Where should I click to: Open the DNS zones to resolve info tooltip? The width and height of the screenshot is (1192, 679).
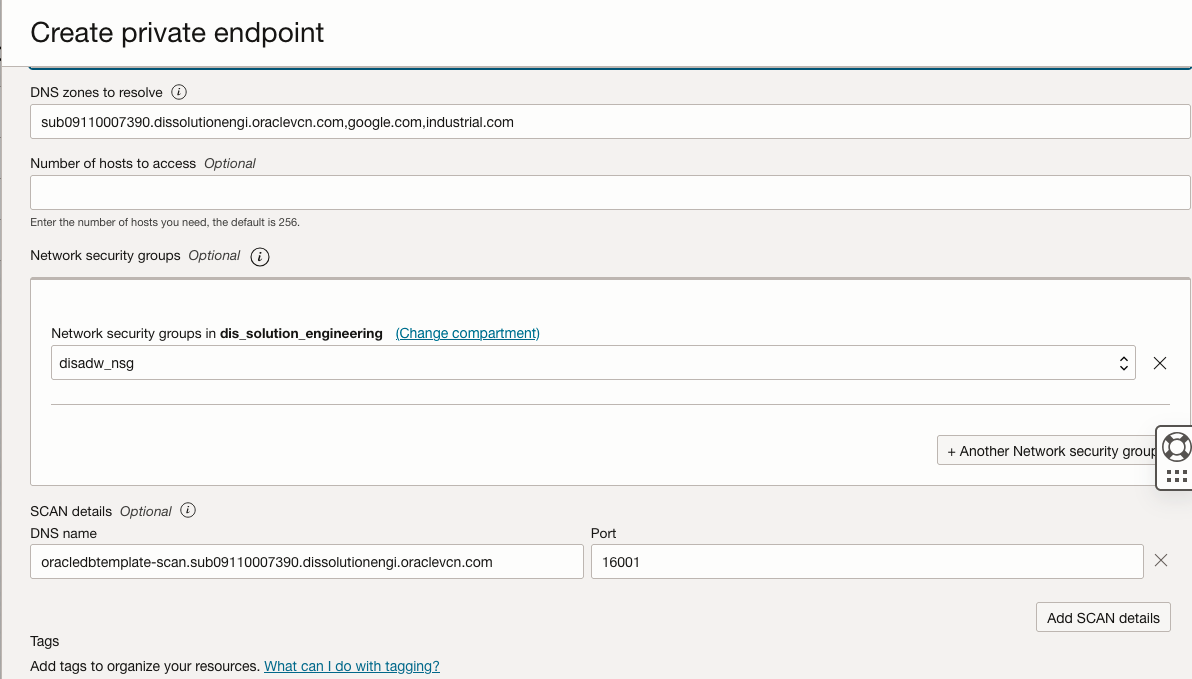(178, 91)
